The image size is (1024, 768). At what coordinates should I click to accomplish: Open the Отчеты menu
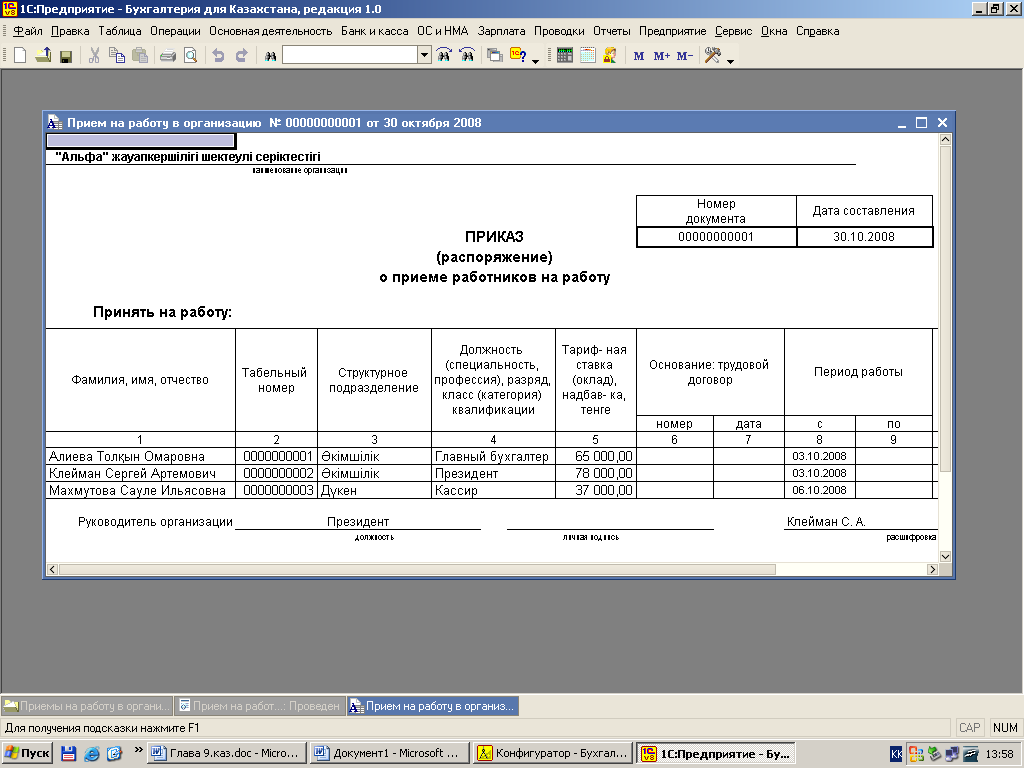click(x=612, y=31)
